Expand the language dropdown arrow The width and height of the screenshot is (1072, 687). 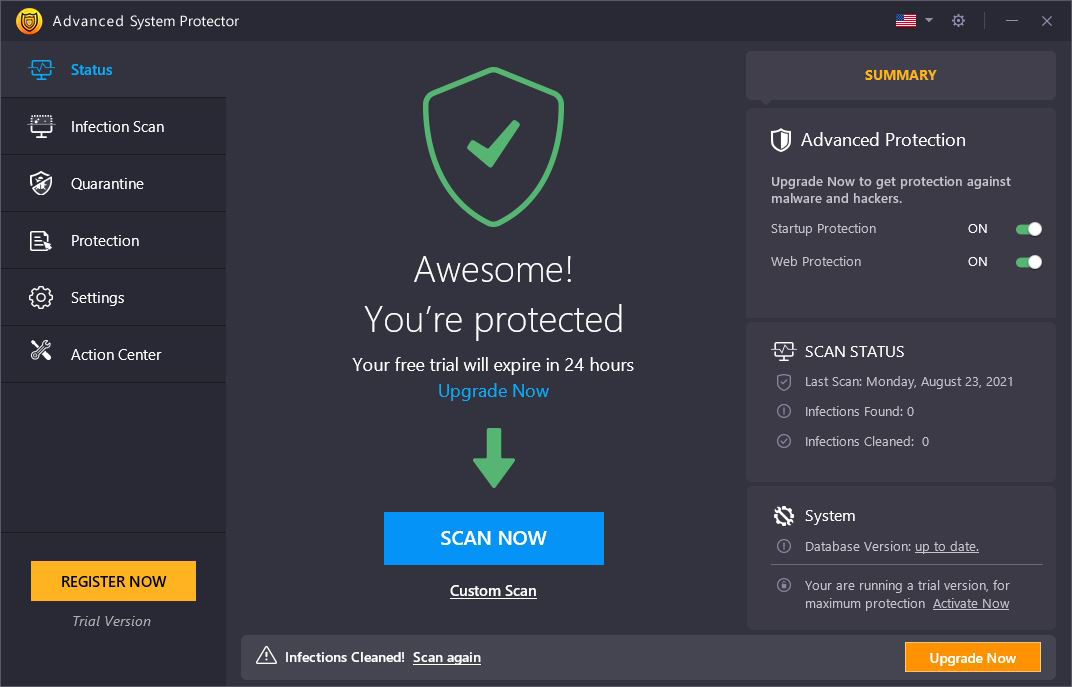pos(929,21)
